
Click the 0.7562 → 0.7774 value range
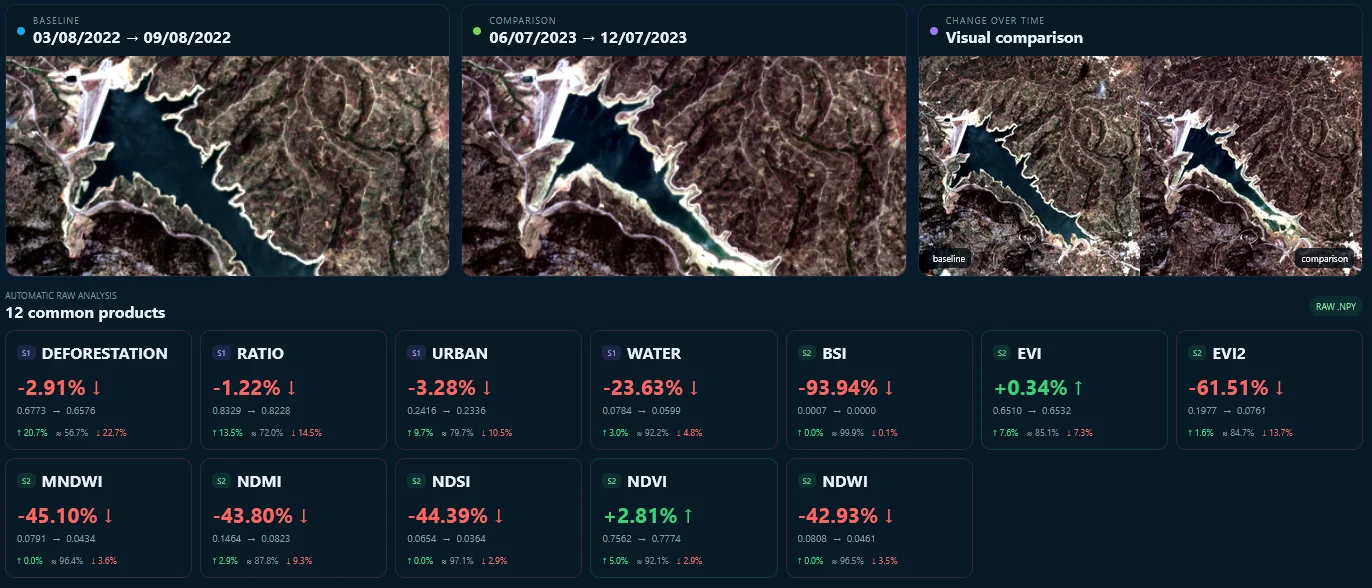tap(640, 539)
